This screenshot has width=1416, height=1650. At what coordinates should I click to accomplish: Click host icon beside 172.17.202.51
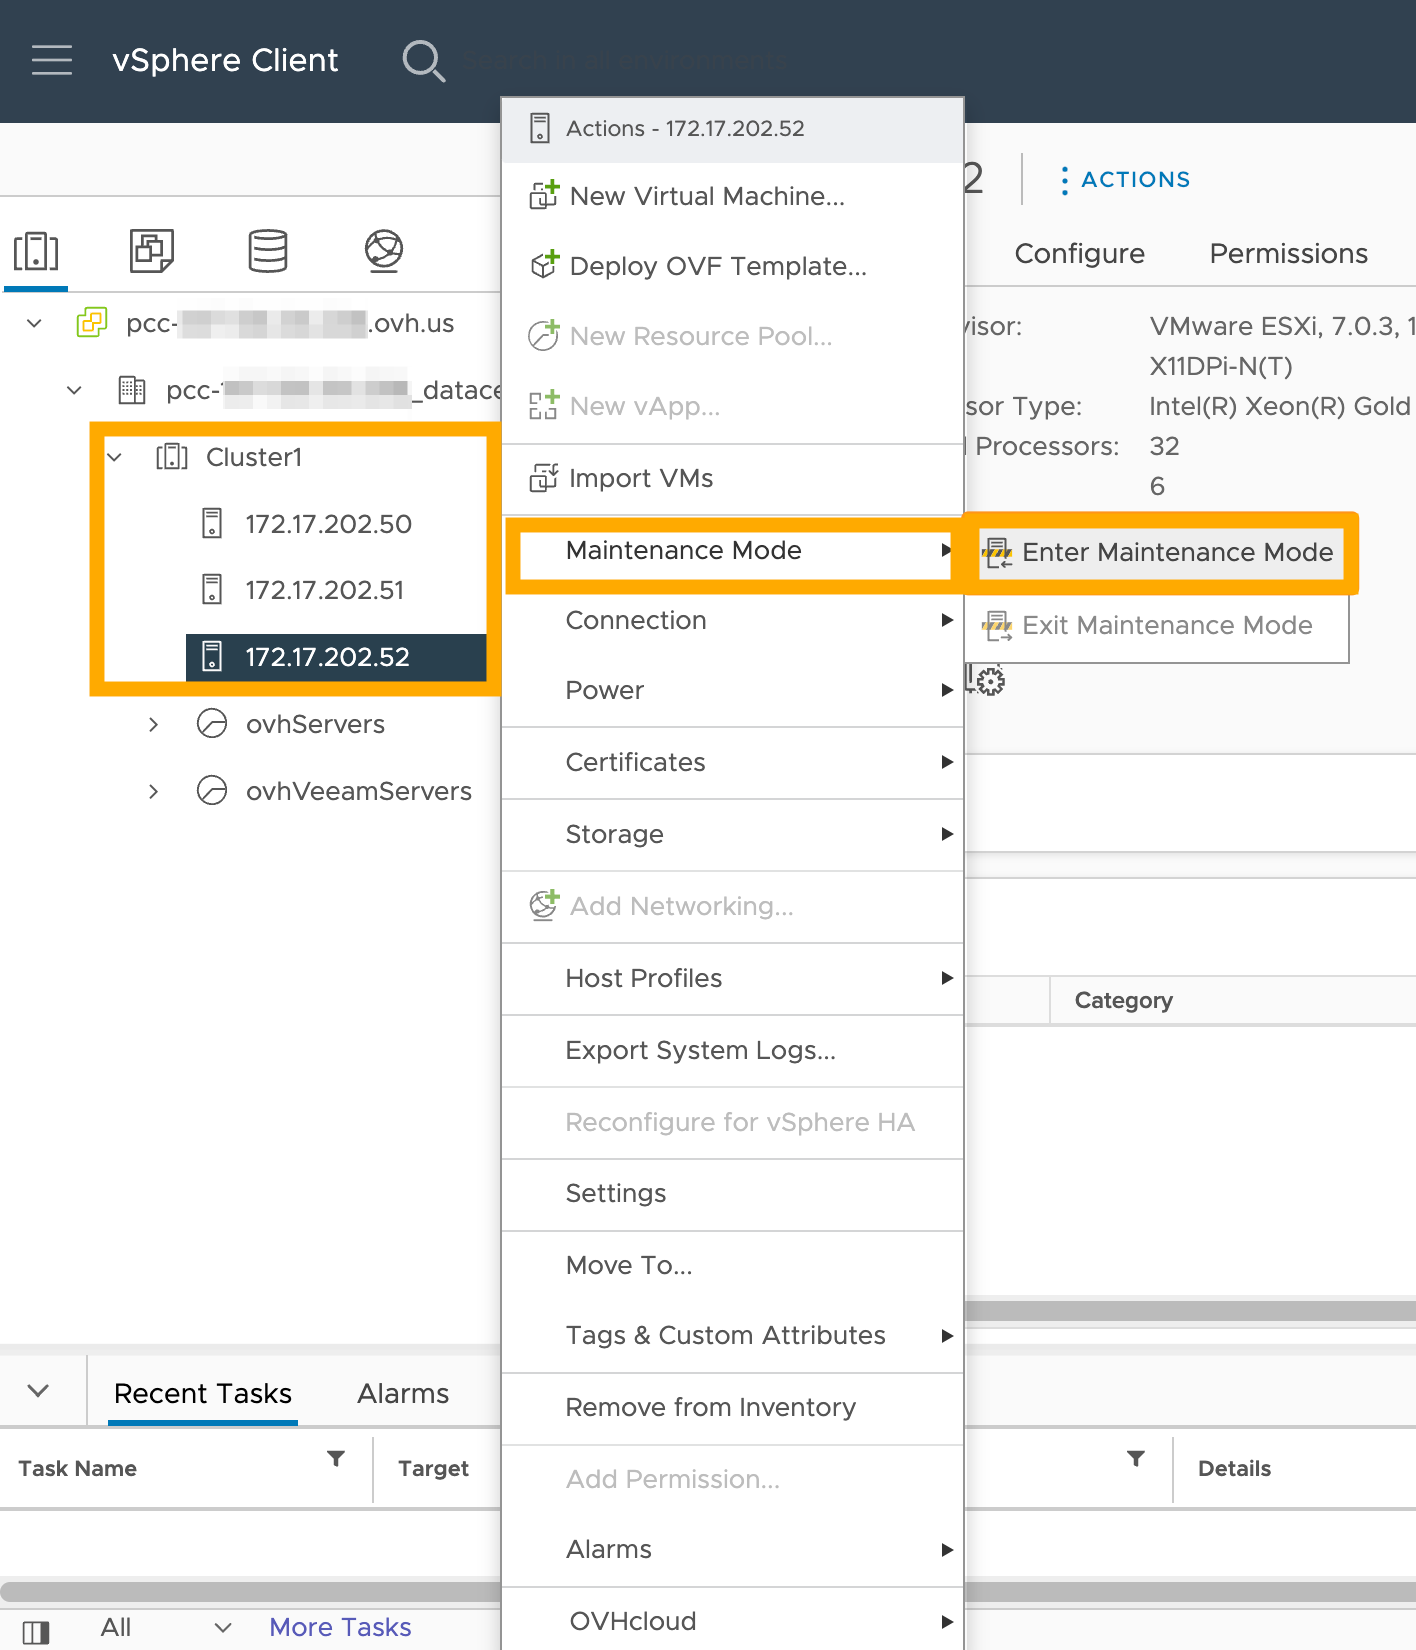click(212, 590)
